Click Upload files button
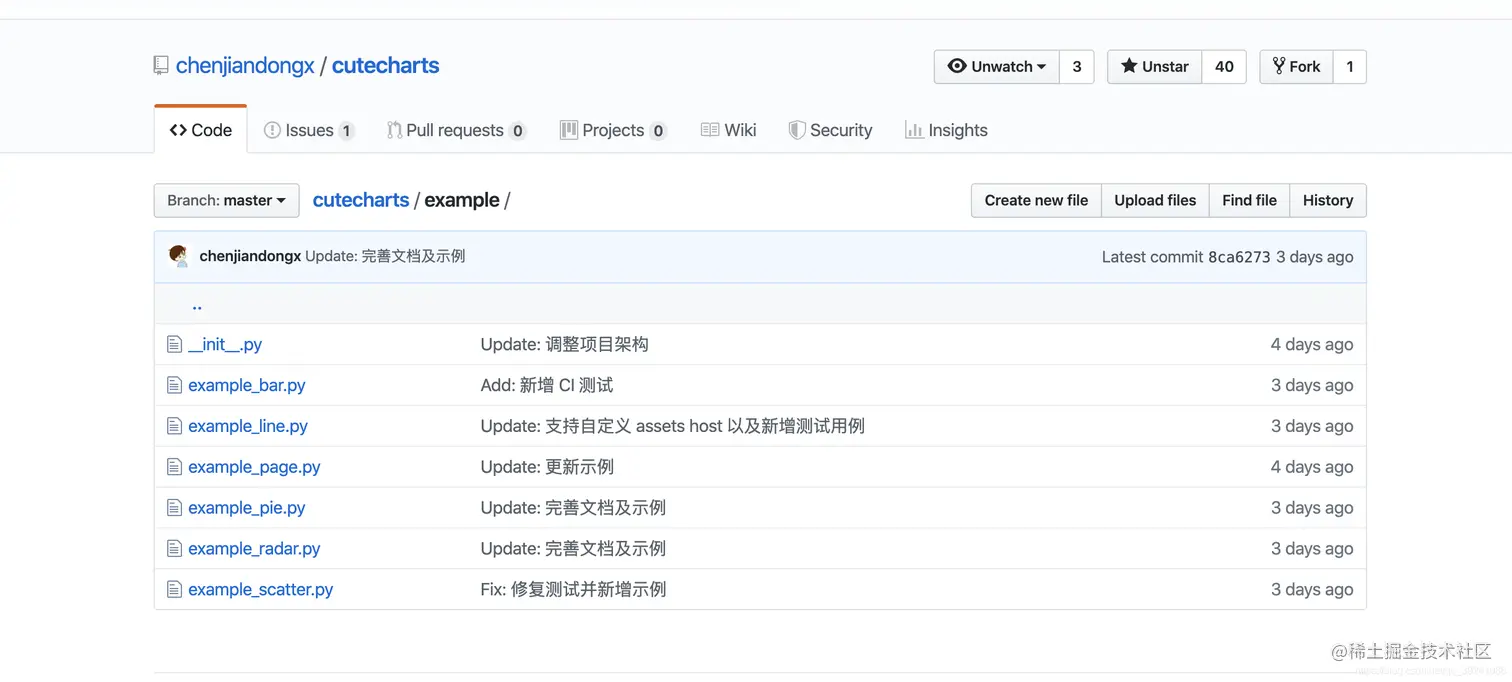1512x682 pixels. click(x=1155, y=200)
